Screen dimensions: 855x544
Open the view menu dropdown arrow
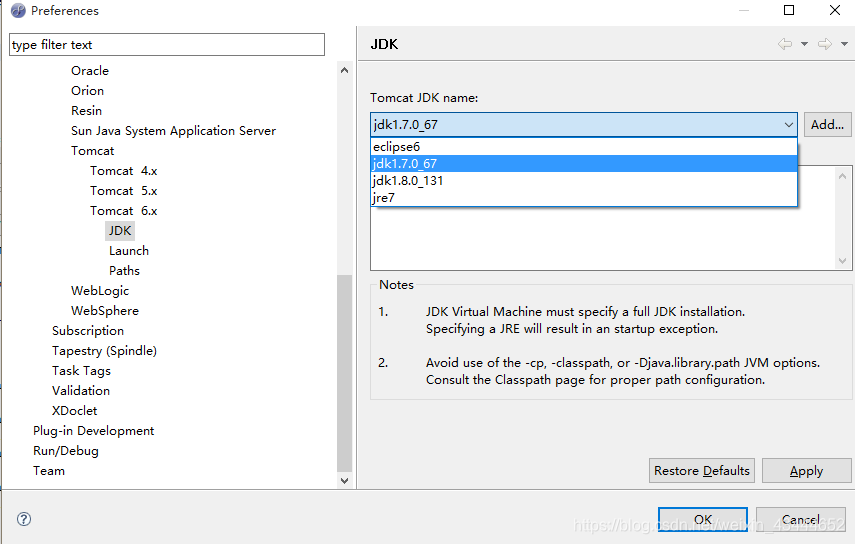[844, 44]
